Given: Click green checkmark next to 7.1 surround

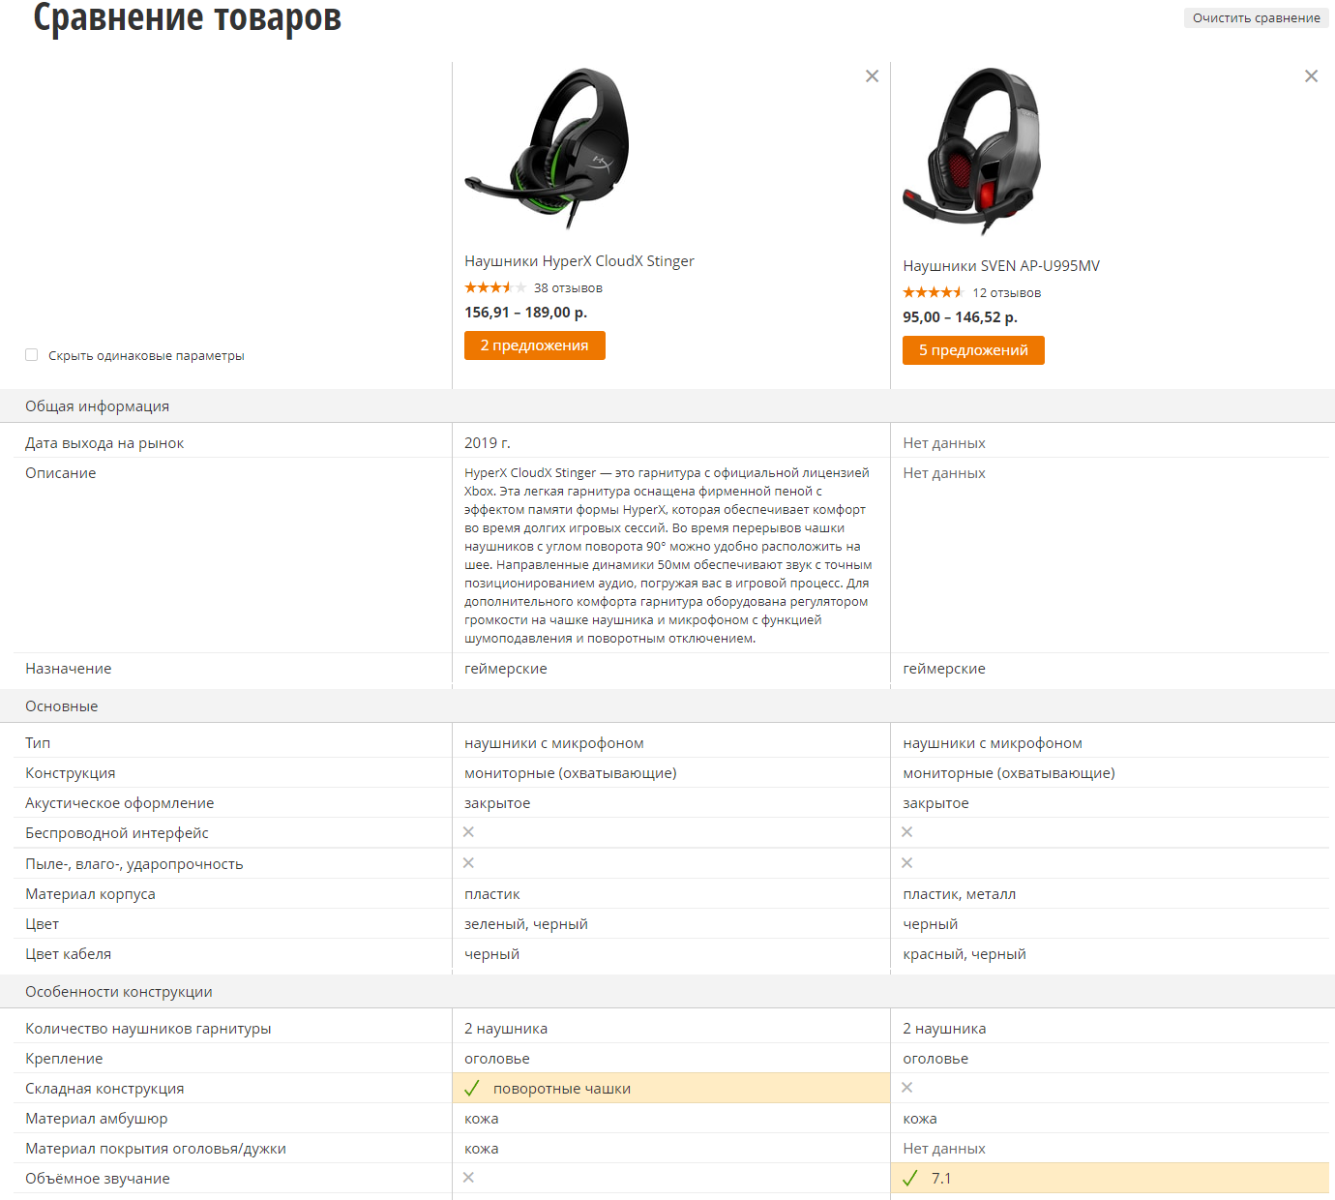Looking at the screenshot, I should (x=910, y=1178).
